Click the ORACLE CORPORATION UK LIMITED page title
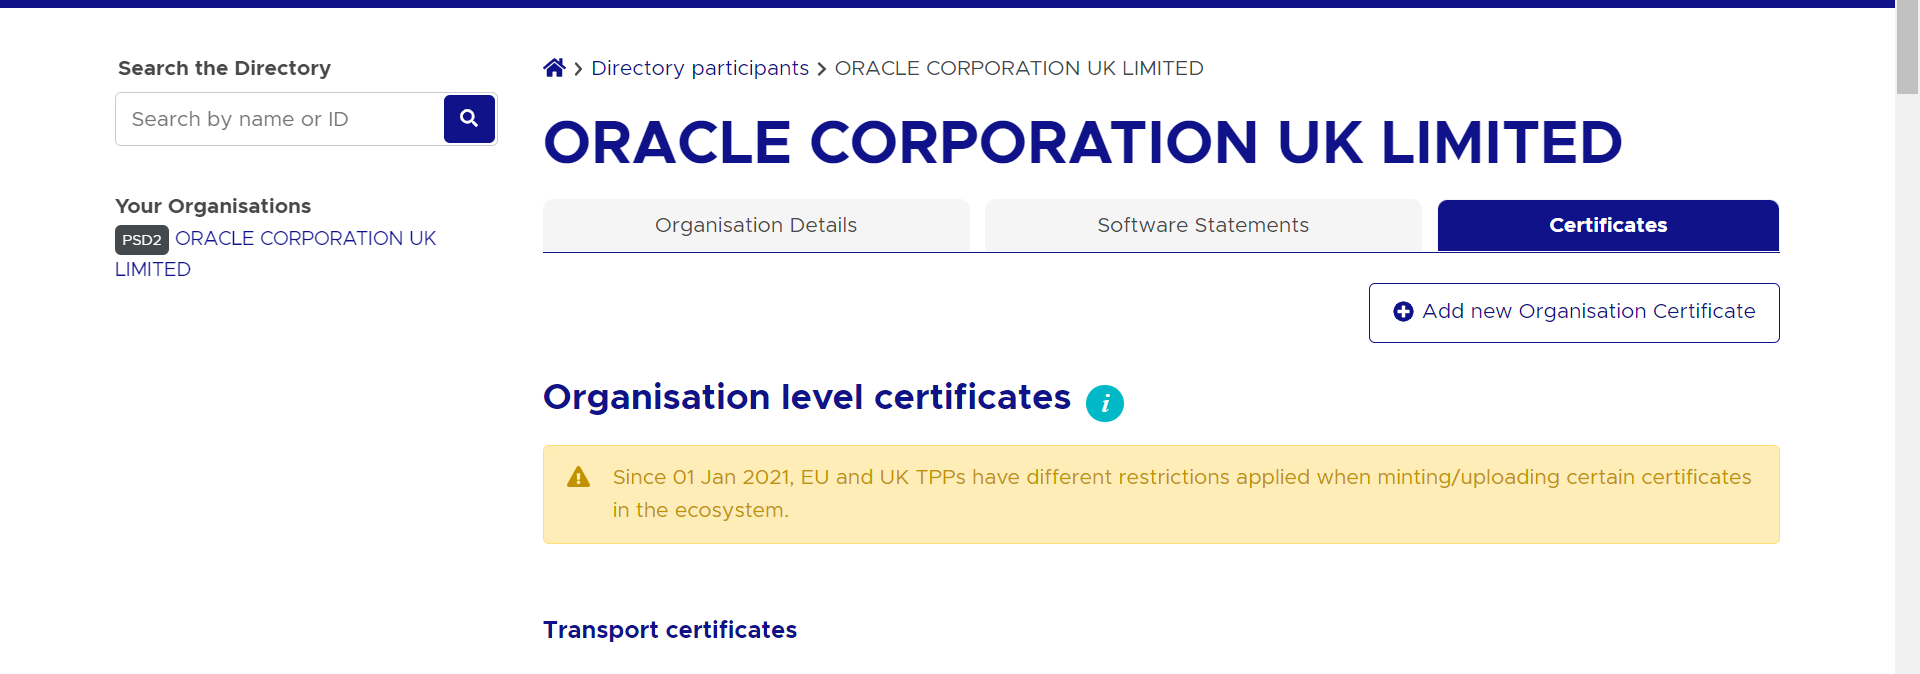1920x674 pixels. (x=1083, y=143)
